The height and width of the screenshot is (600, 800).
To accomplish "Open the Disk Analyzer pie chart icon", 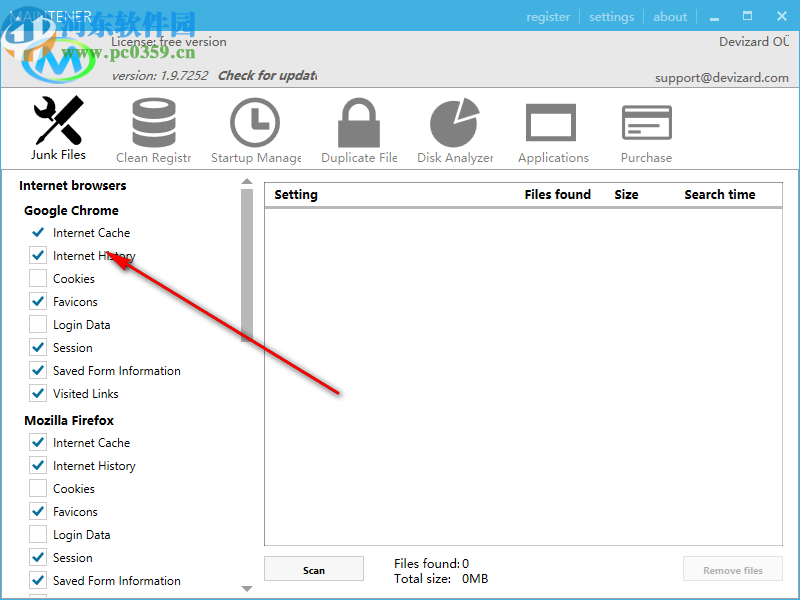I will pos(455,122).
